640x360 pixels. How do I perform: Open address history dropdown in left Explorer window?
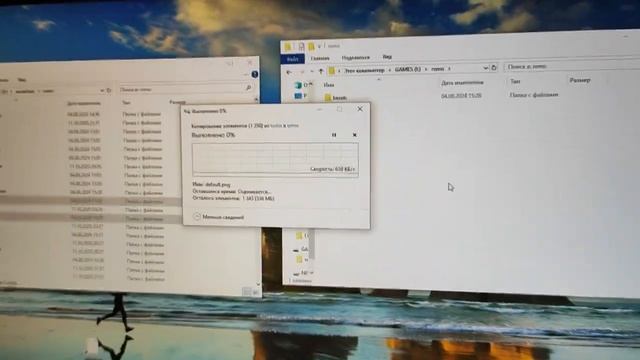pyautogui.click(x=102, y=90)
